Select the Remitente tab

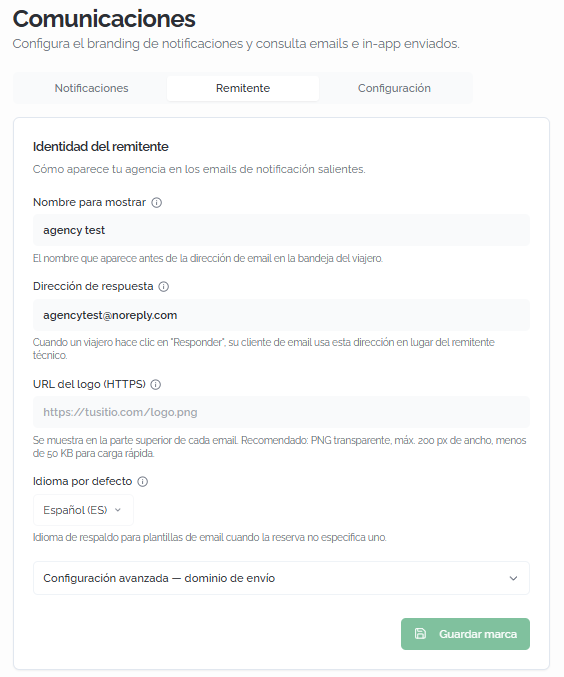[x=243, y=89]
